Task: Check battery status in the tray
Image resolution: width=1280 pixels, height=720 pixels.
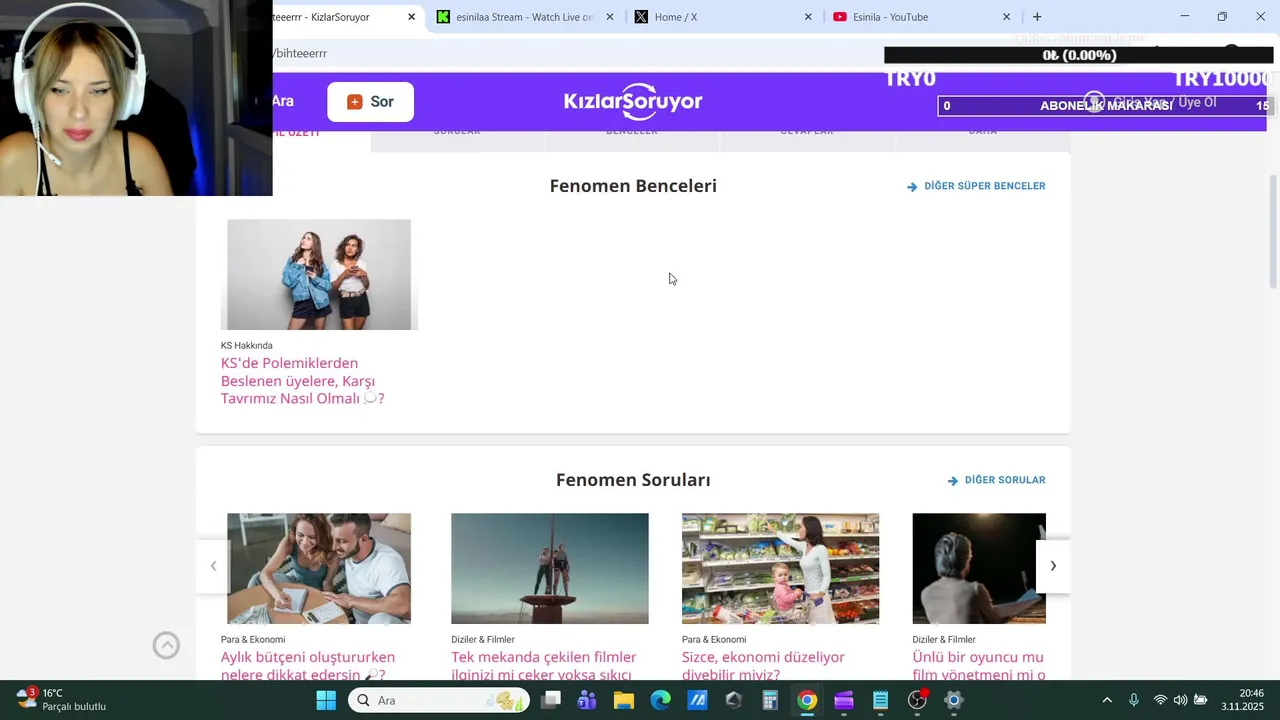Action: pos(1201,700)
